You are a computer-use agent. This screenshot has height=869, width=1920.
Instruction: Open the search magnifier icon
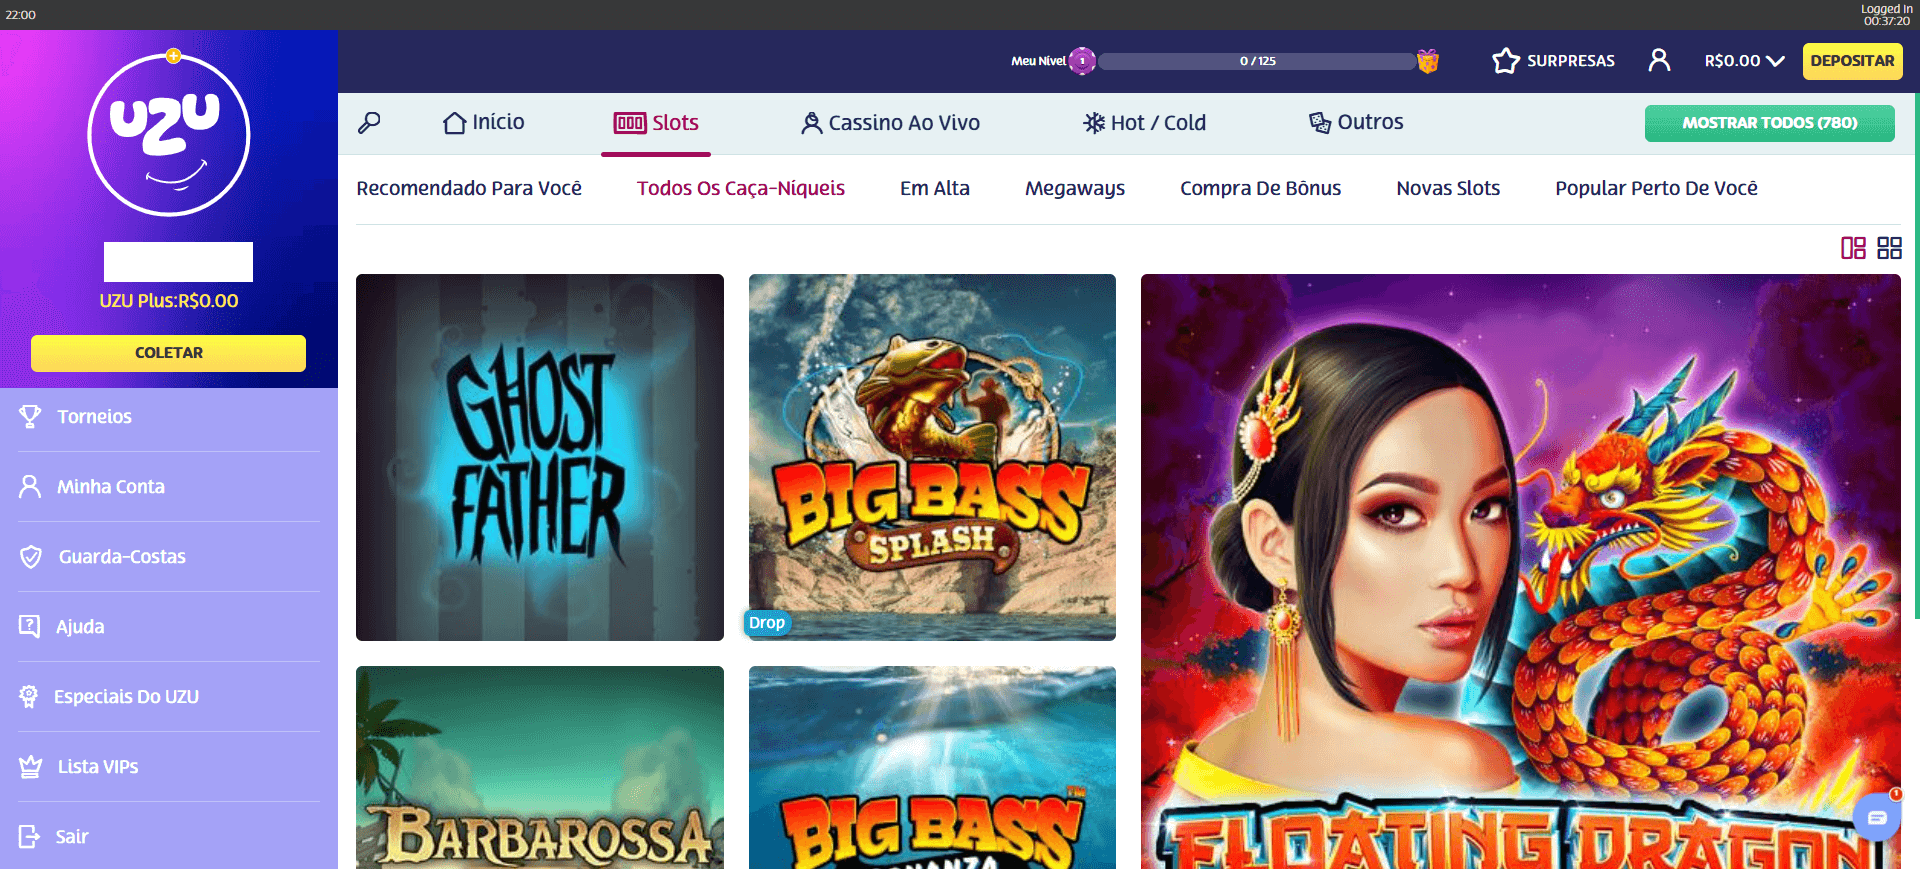pyautogui.click(x=369, y=123)
